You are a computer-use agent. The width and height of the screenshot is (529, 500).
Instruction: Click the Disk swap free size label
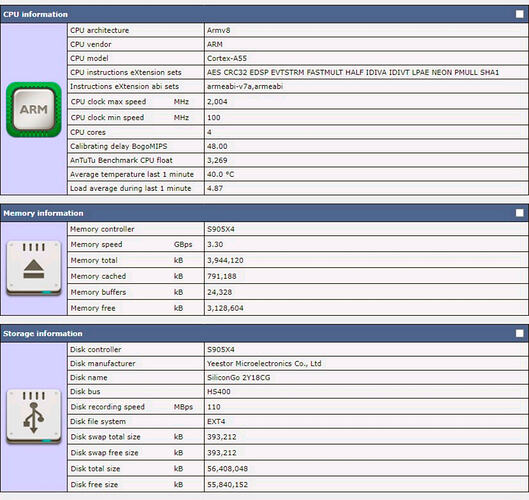point(104,453)
